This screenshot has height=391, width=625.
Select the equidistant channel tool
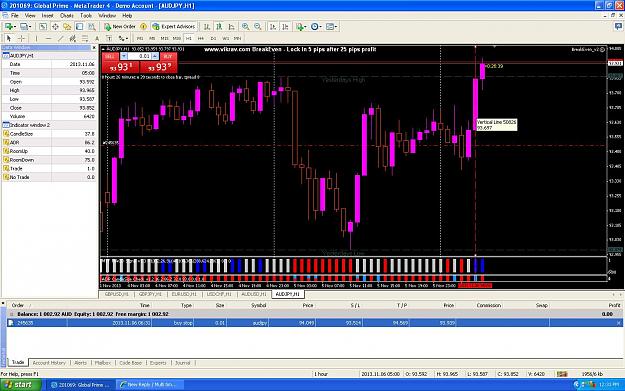(x=73, y=38)
